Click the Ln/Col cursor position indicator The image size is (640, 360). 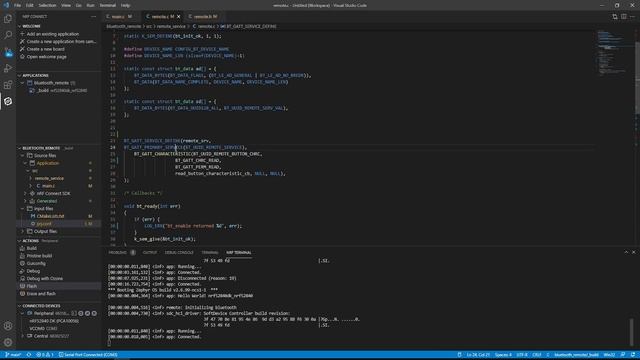(x=478, y=355)
